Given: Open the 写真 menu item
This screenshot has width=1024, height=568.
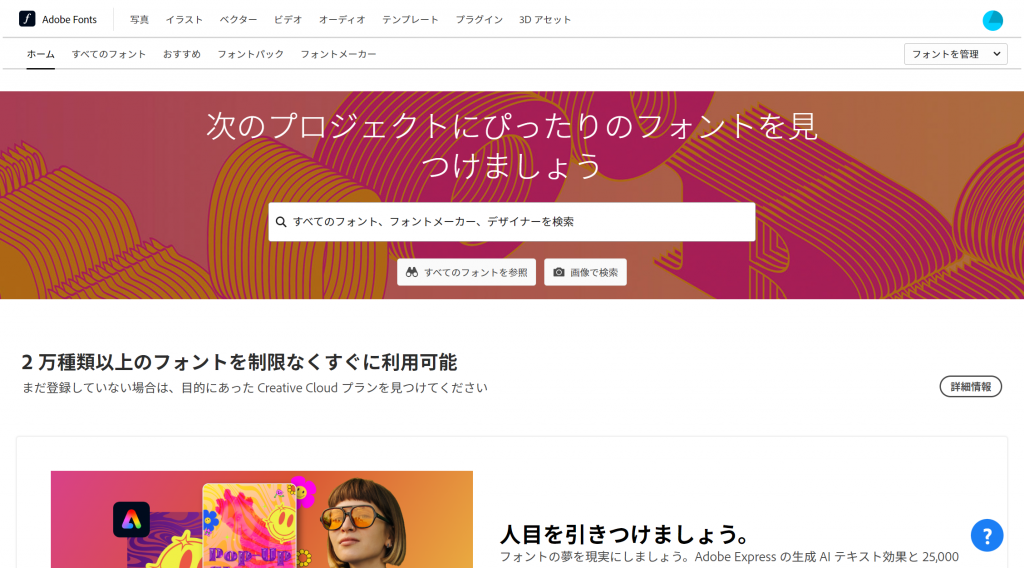Looking at the screenshot, I should (139, 20).
